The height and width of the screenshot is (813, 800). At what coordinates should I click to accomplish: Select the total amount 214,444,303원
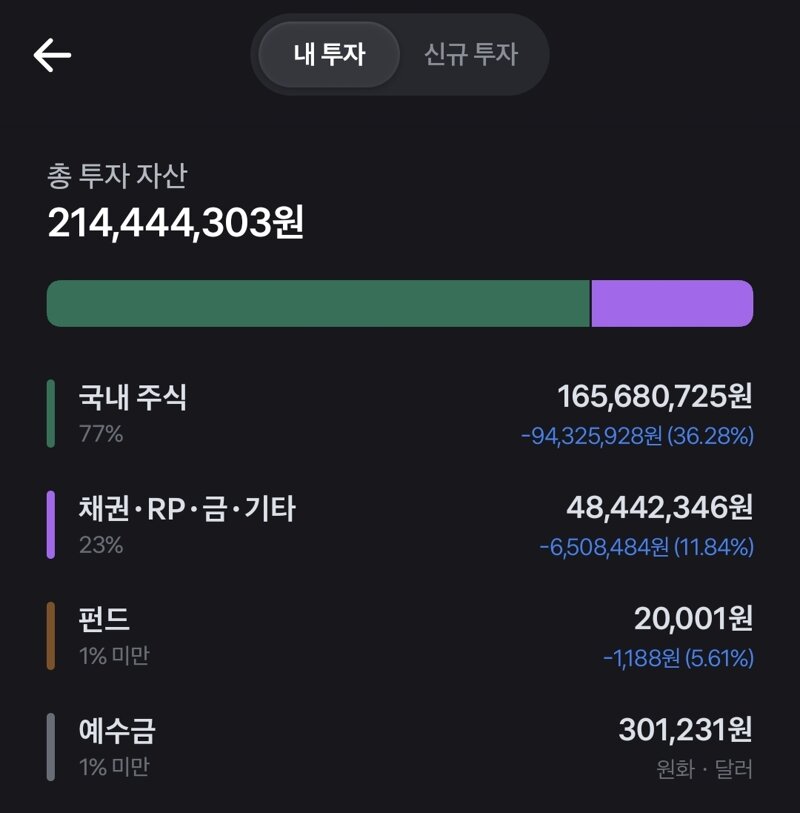click(176, 223)
